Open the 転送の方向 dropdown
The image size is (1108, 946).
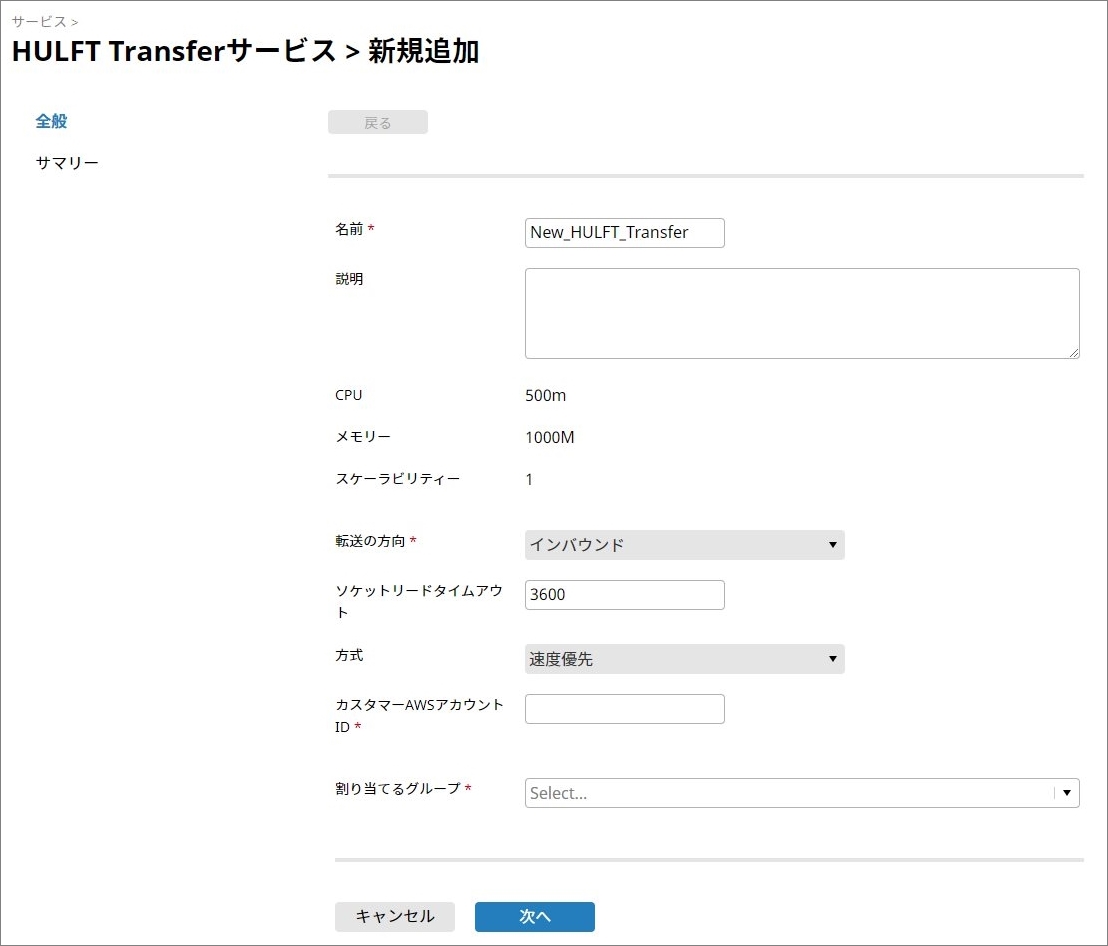tap(684, 545)
